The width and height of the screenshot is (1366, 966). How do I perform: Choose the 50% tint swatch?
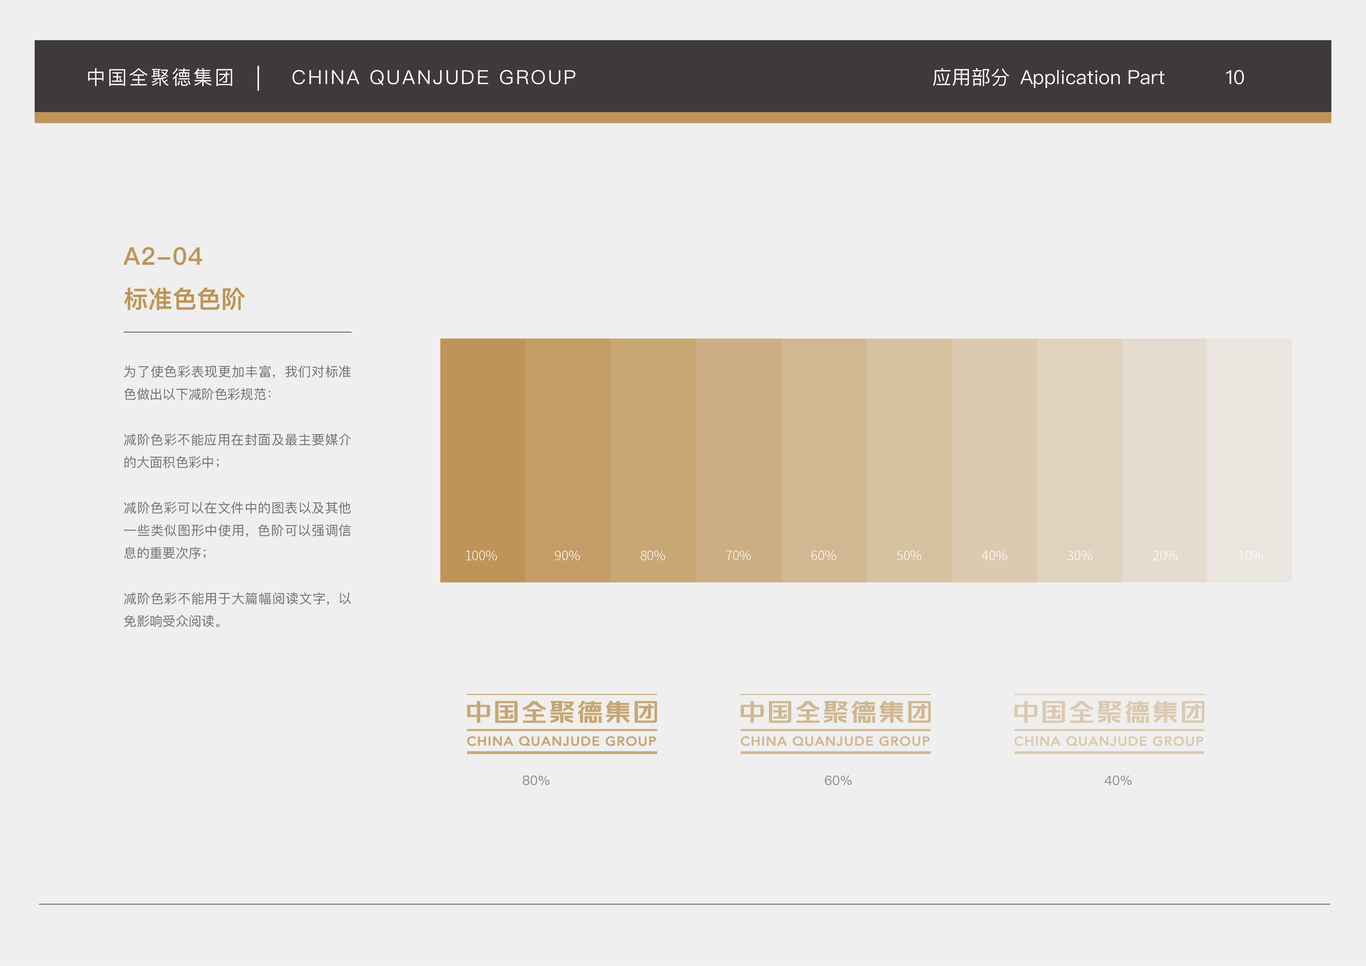click(909, 460)
